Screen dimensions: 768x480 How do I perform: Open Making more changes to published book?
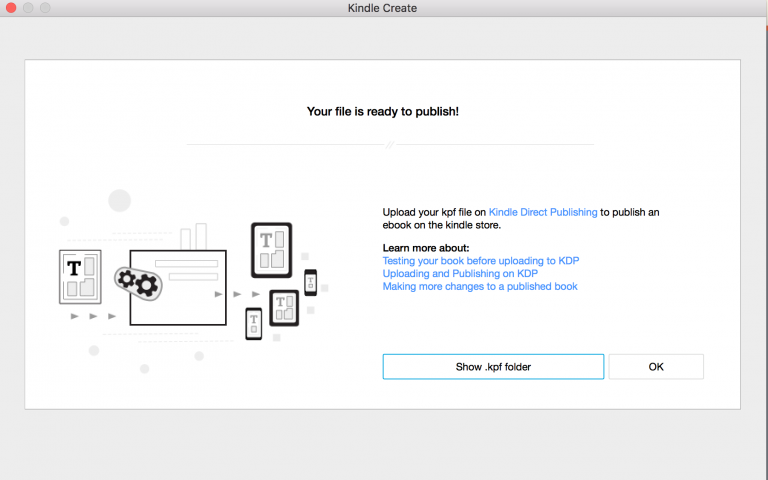480,286
